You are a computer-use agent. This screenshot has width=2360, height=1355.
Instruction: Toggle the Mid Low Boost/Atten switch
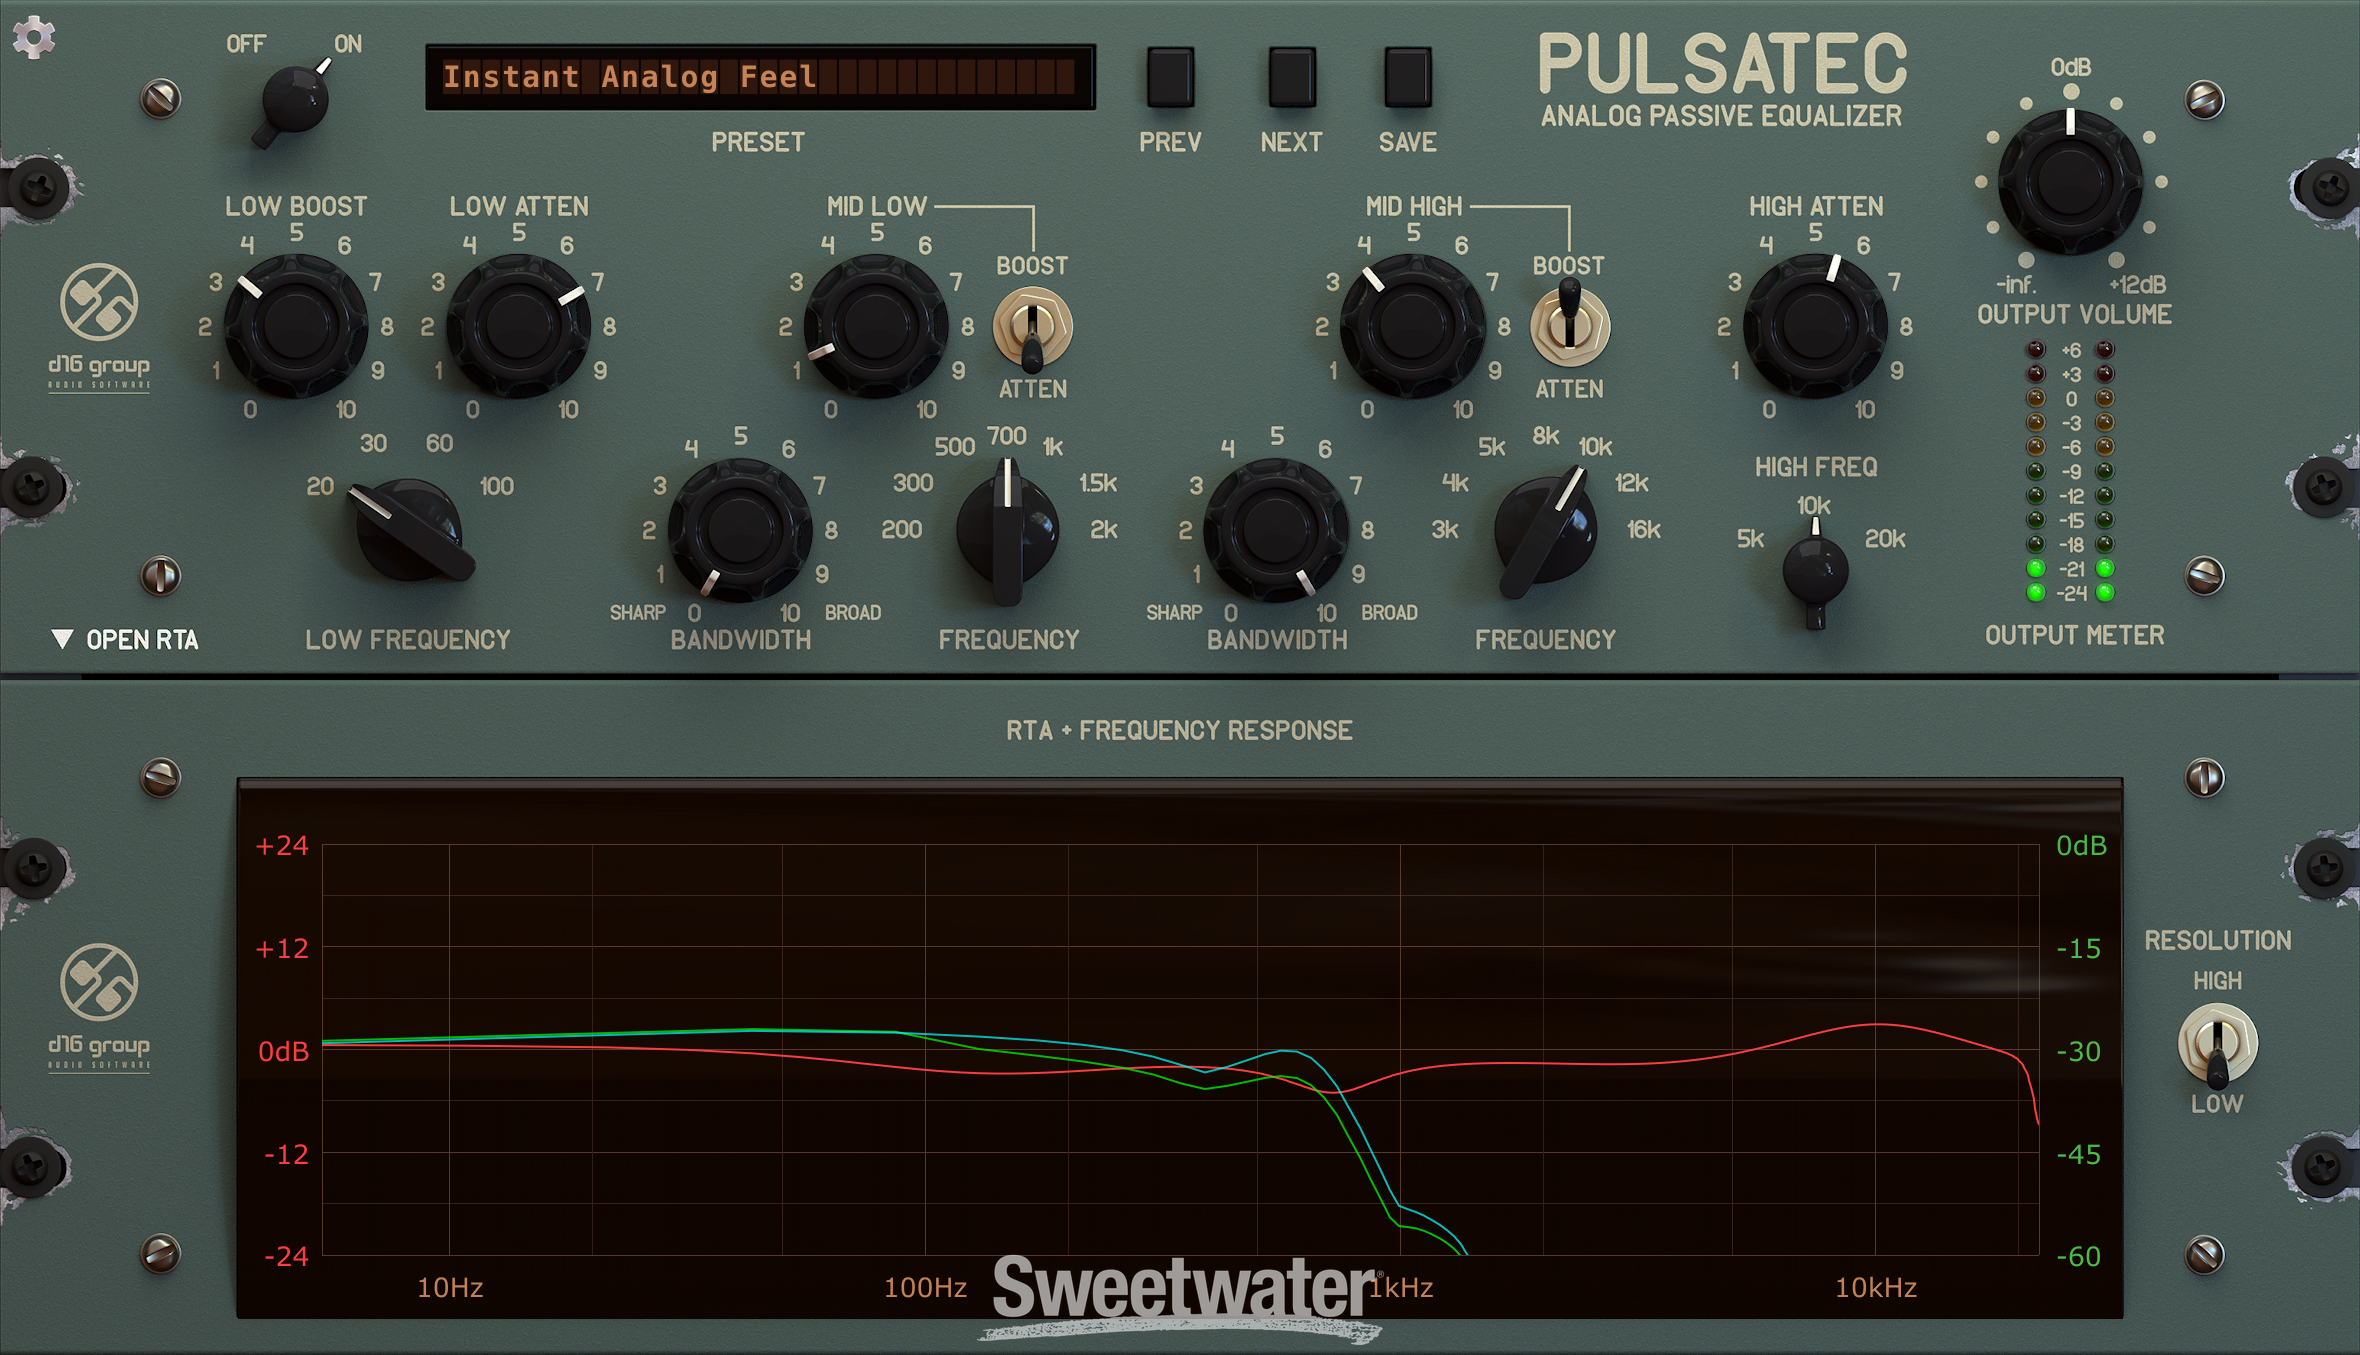coord(1032,328)
